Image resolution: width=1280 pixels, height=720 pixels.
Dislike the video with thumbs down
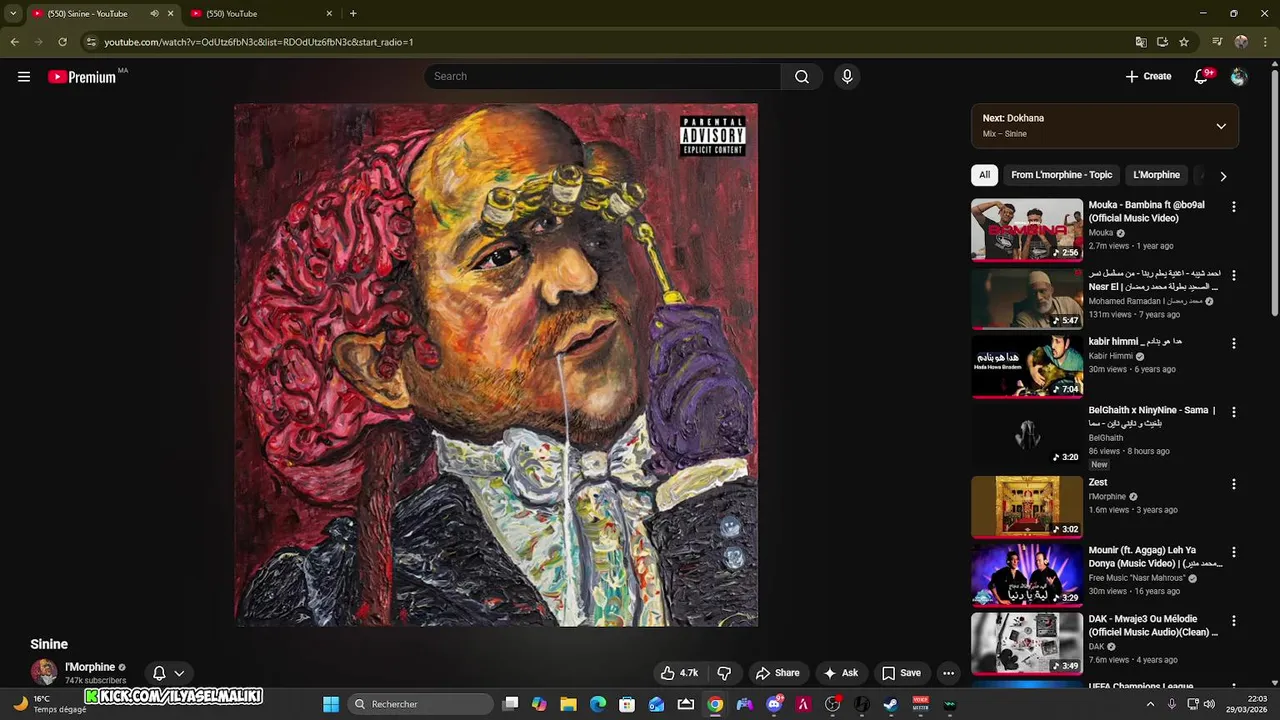click(x=725, y=673)
